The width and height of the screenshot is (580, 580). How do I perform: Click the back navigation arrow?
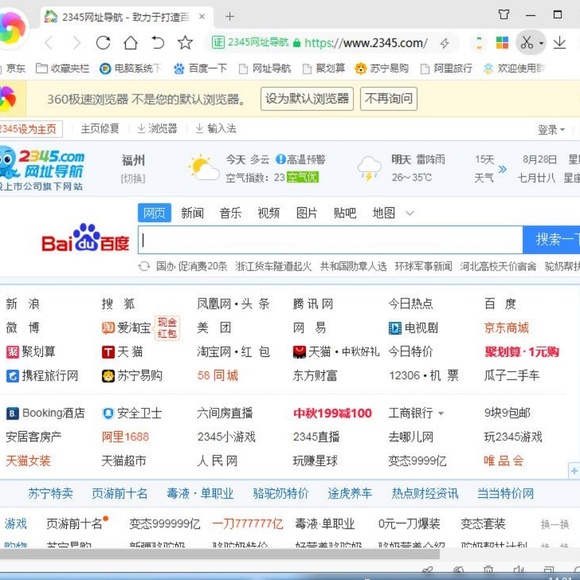(x=48, y=43)
